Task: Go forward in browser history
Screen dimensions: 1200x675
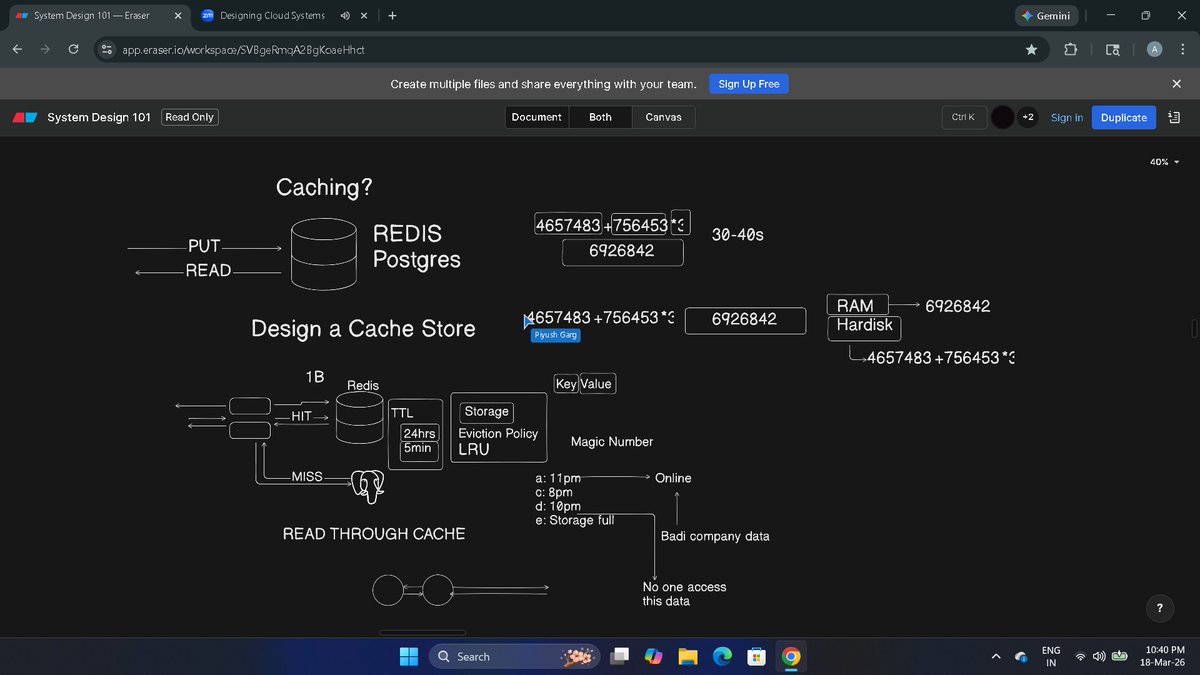Action: 46,49
